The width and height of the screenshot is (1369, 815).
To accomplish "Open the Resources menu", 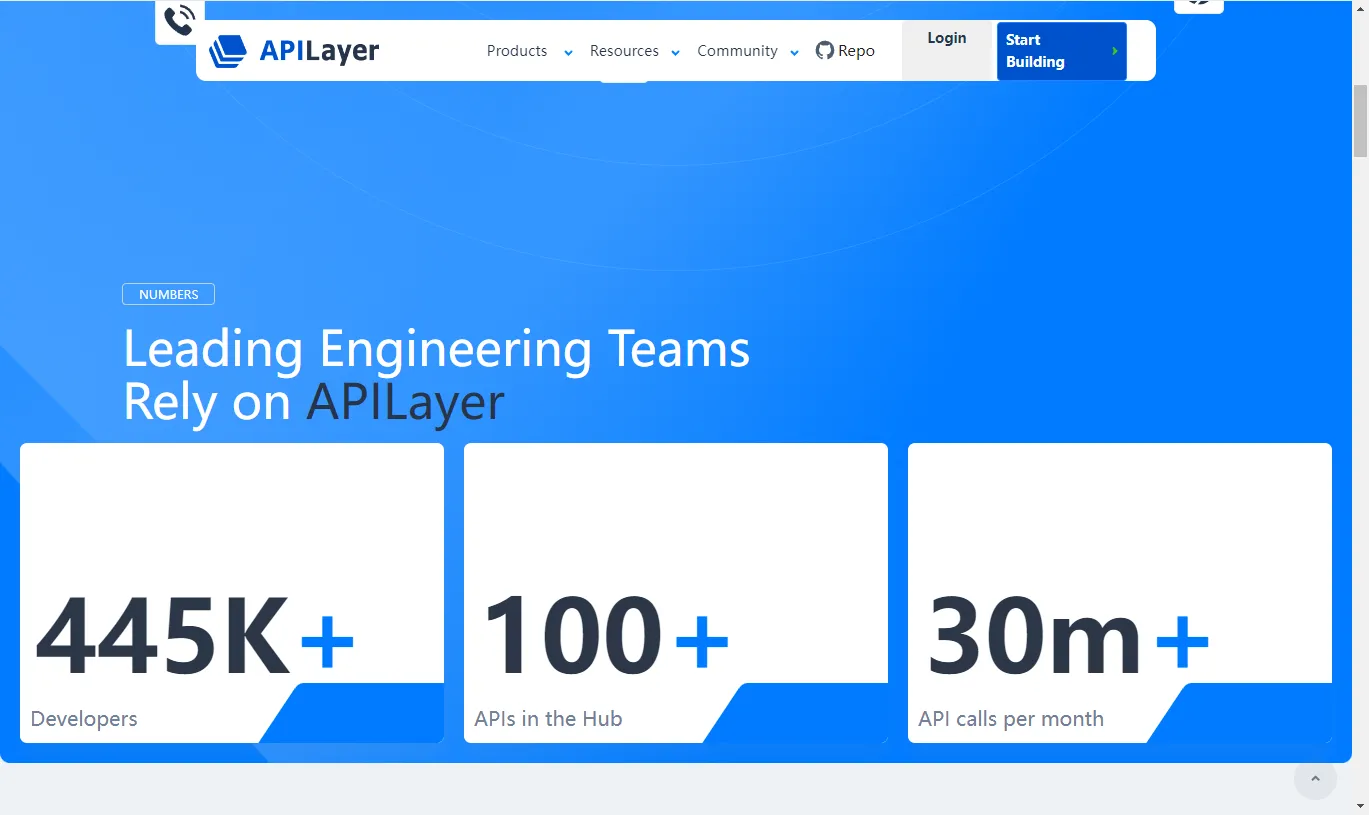I will 624,51.
